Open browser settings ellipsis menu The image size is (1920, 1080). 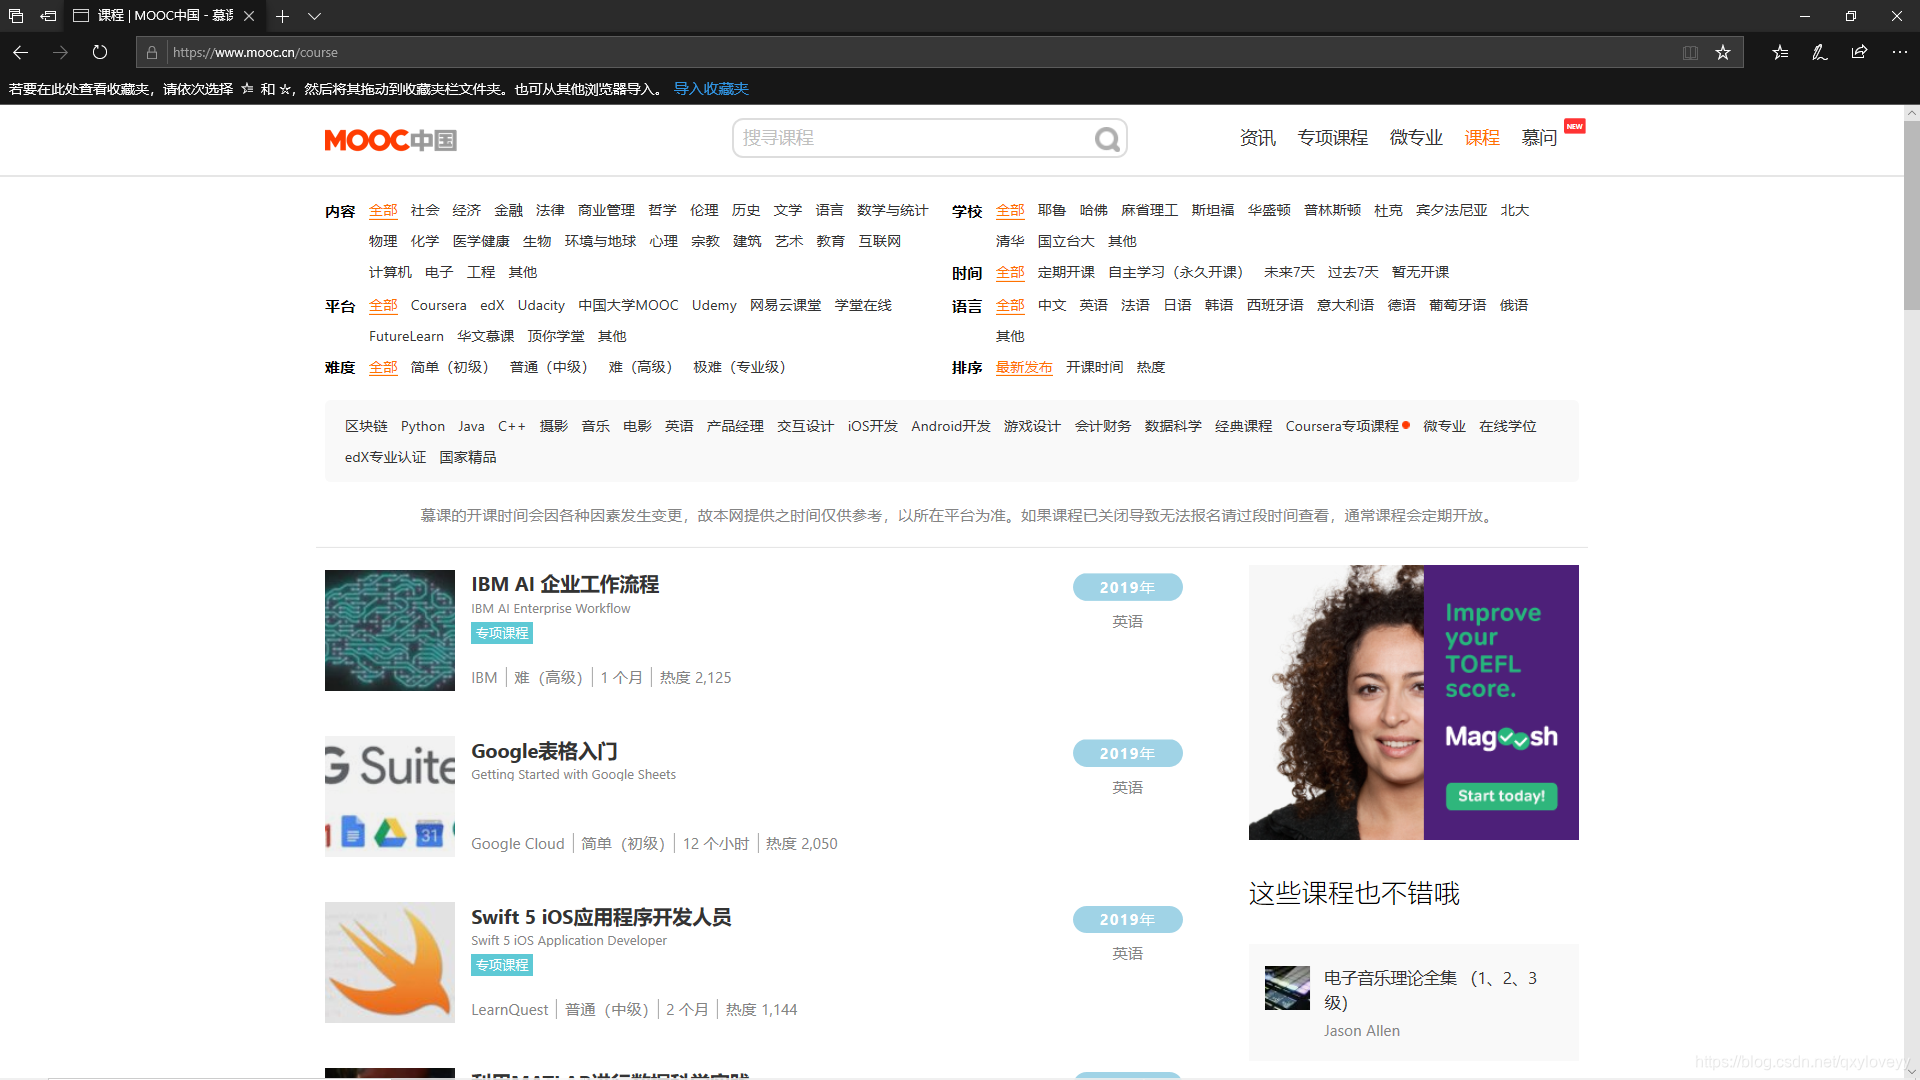coord(1899,52)
